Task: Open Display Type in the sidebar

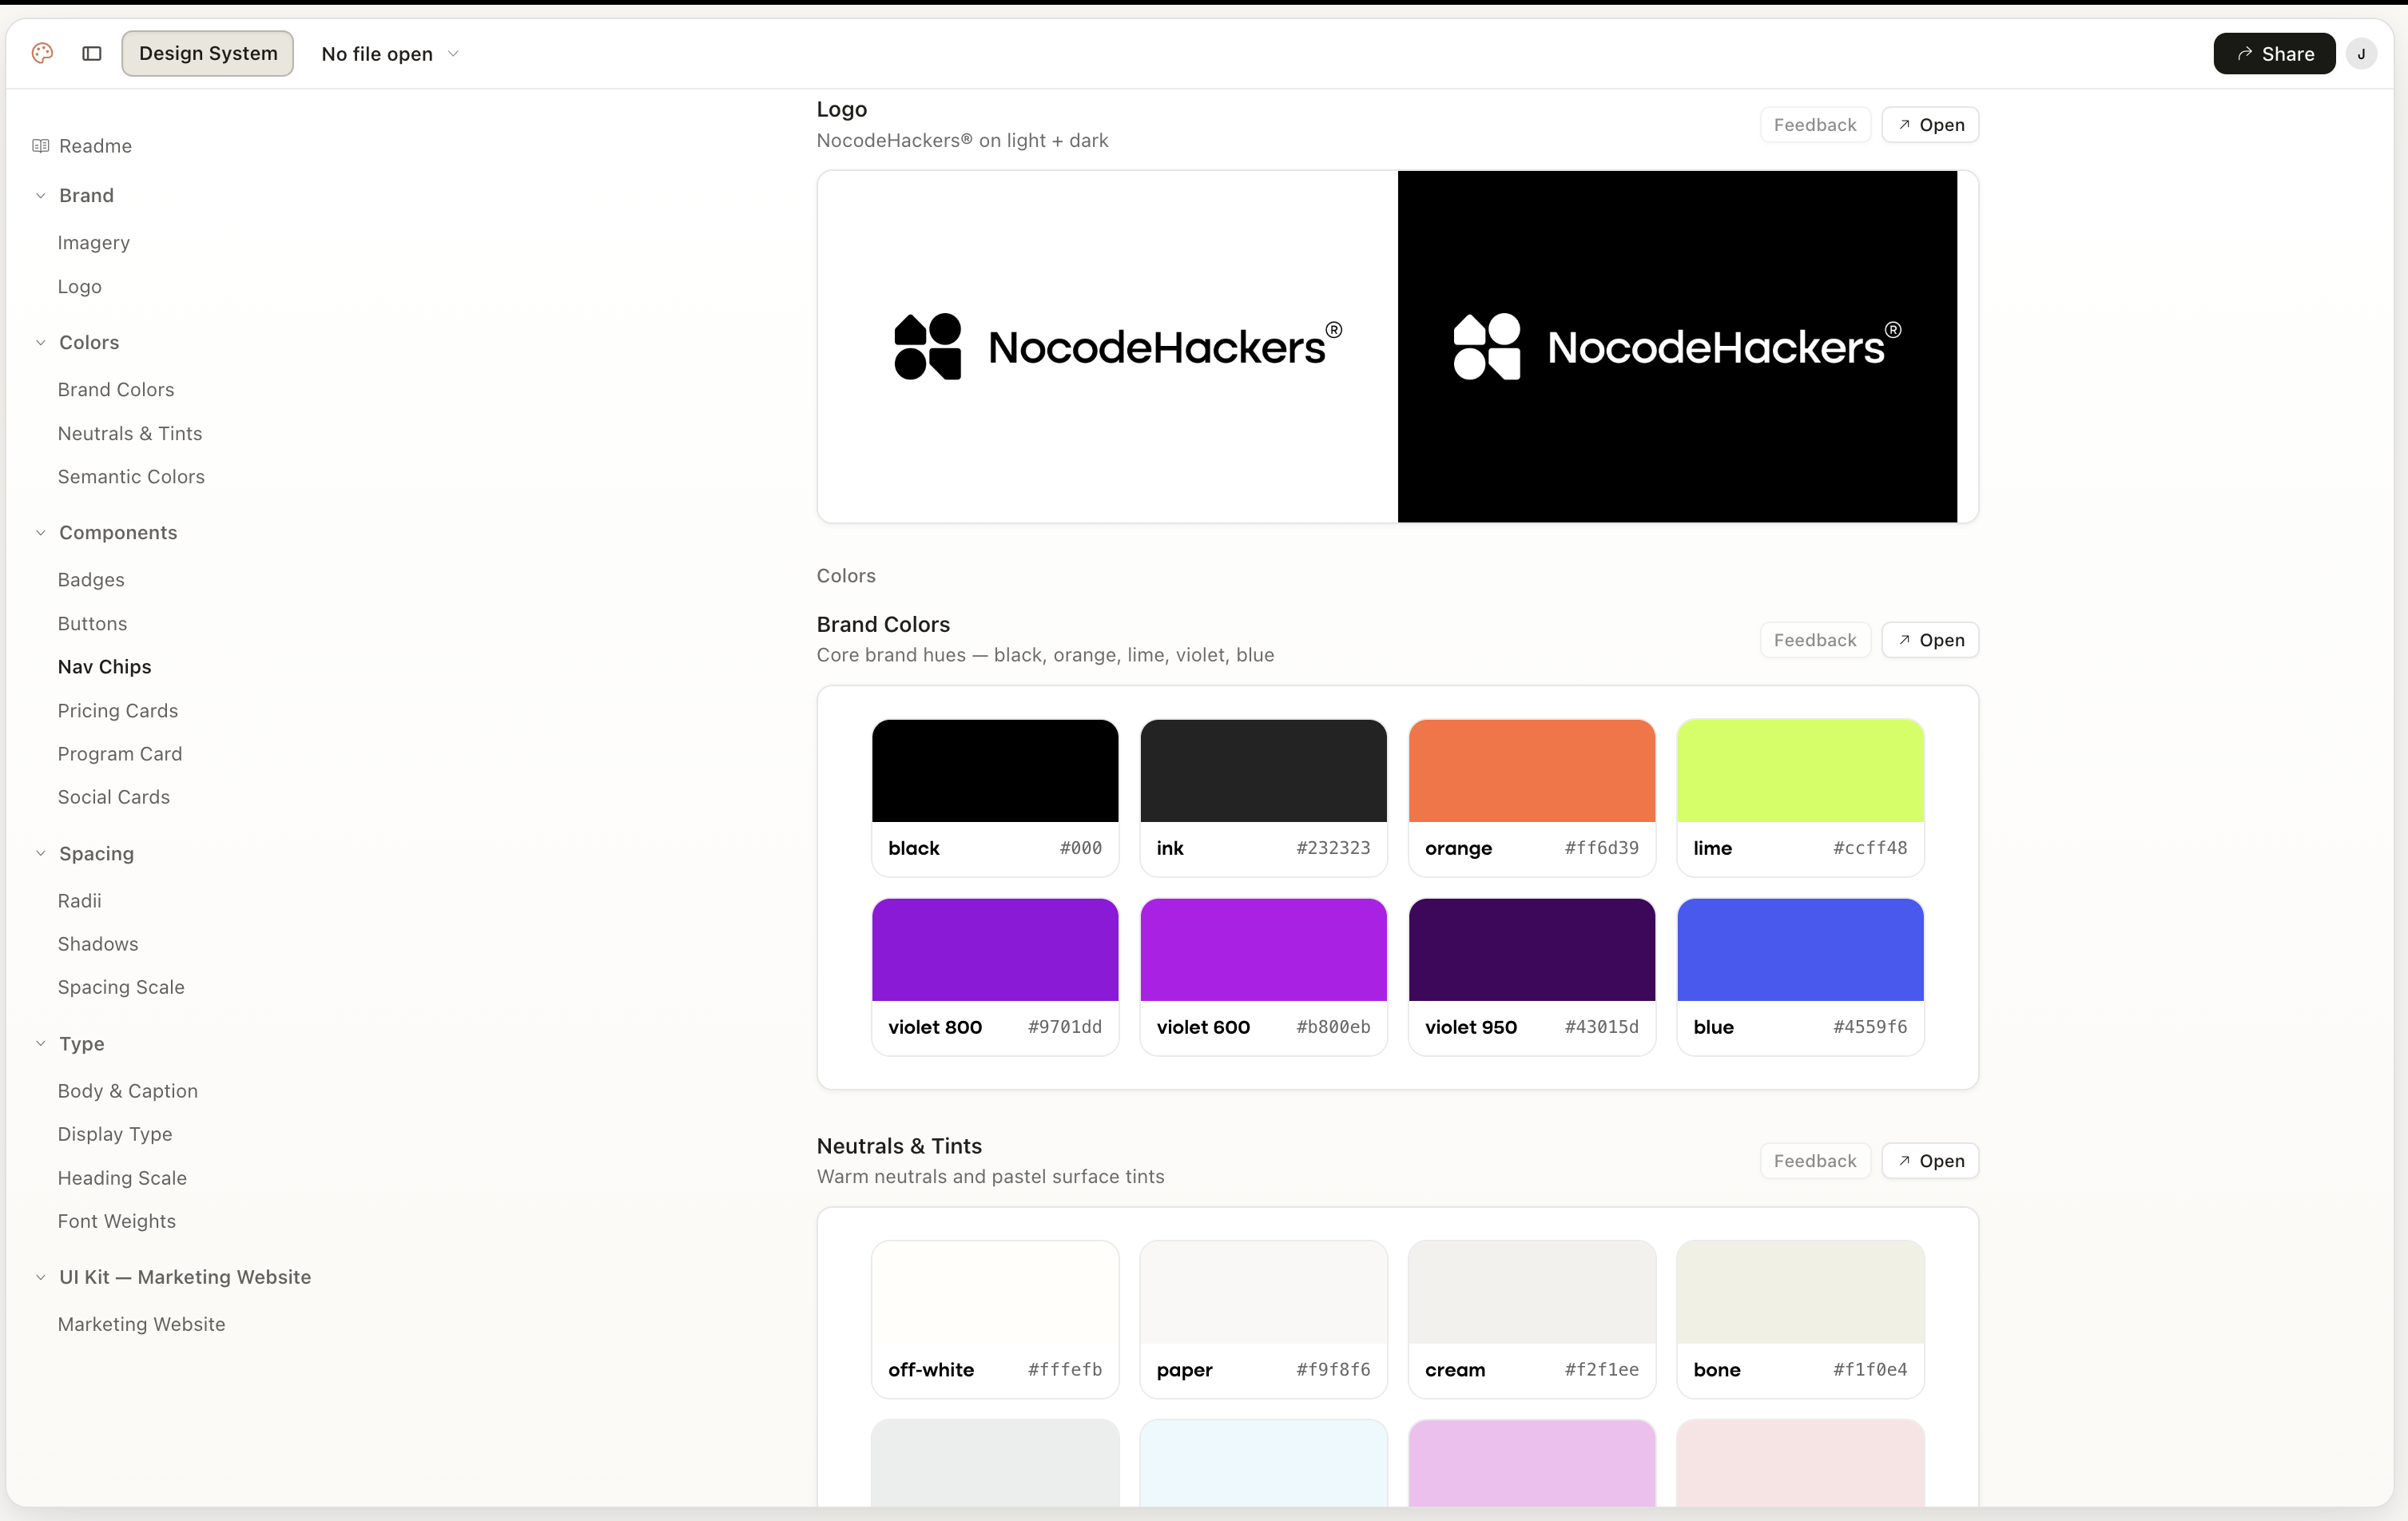Action: coord(115,1134)
